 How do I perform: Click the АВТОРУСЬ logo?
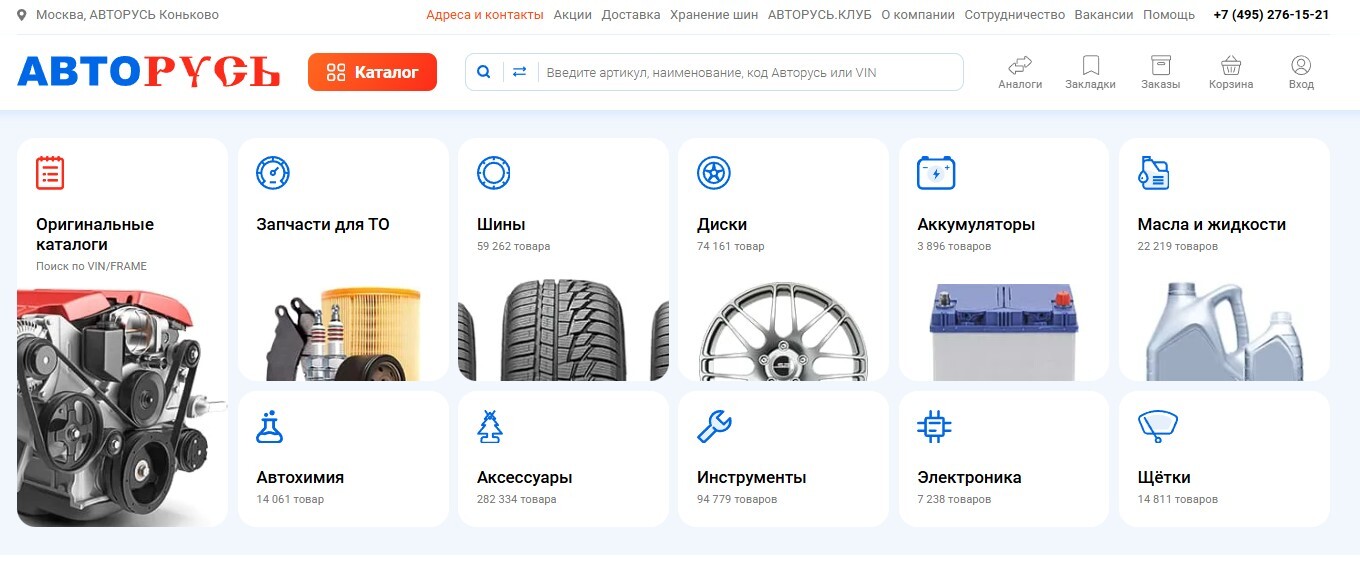pos(148,72)
